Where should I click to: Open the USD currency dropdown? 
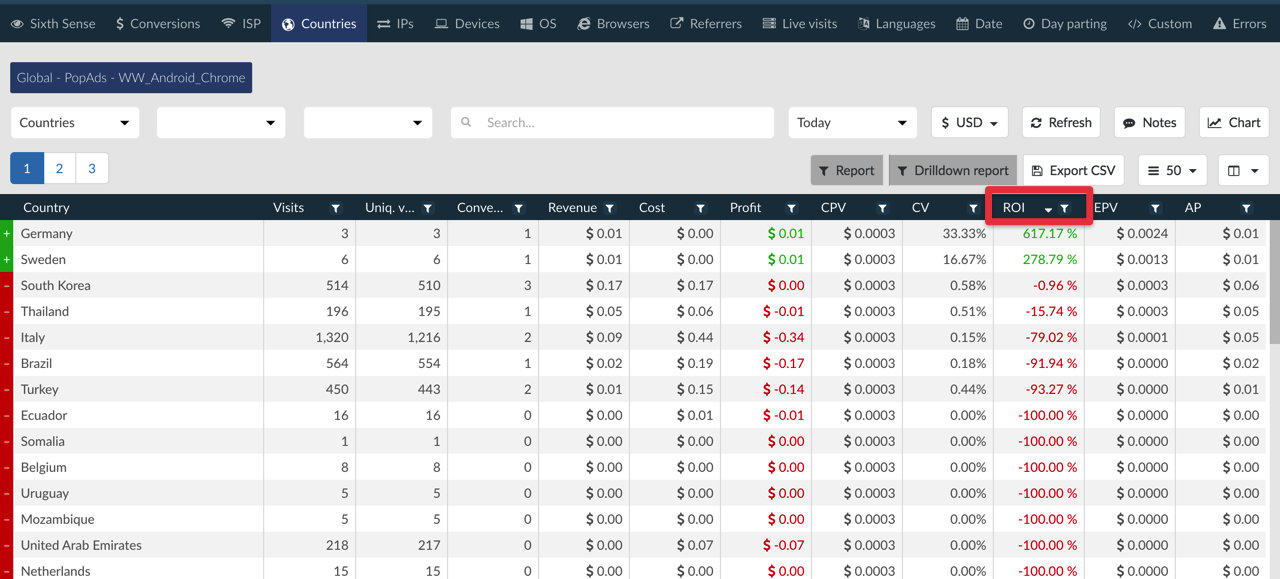pyautogui.click(x=969, y=122)
